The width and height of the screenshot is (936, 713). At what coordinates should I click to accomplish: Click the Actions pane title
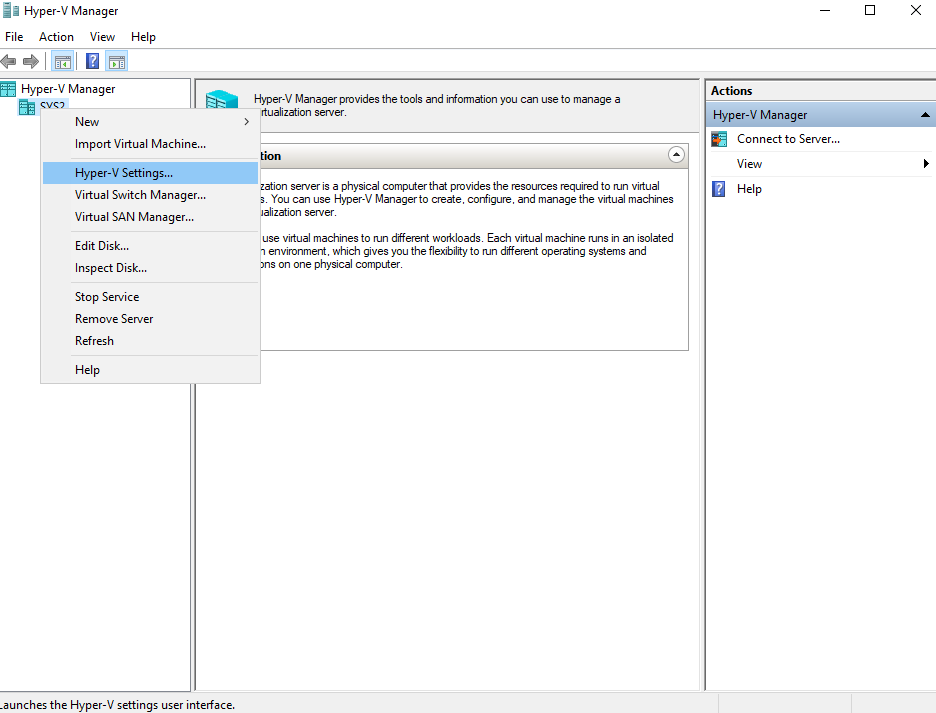731,91
